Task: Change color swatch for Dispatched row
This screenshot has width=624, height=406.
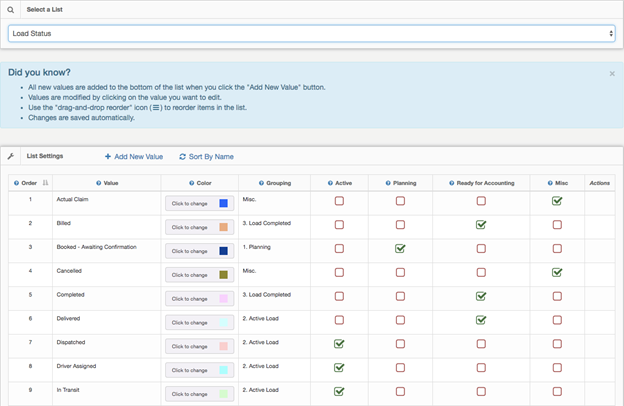Action: (x=199, y=346)
